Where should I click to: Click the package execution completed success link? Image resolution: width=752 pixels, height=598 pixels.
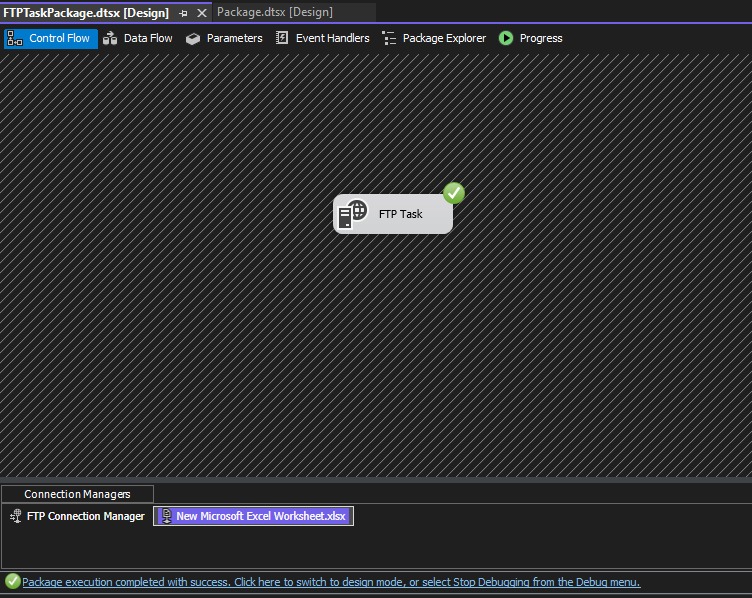[x=331, y=582]
